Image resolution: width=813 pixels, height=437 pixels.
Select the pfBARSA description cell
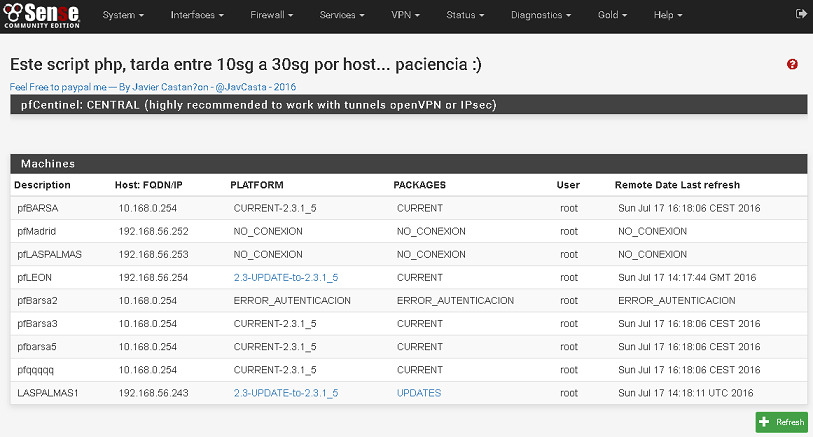click(38, 208)
